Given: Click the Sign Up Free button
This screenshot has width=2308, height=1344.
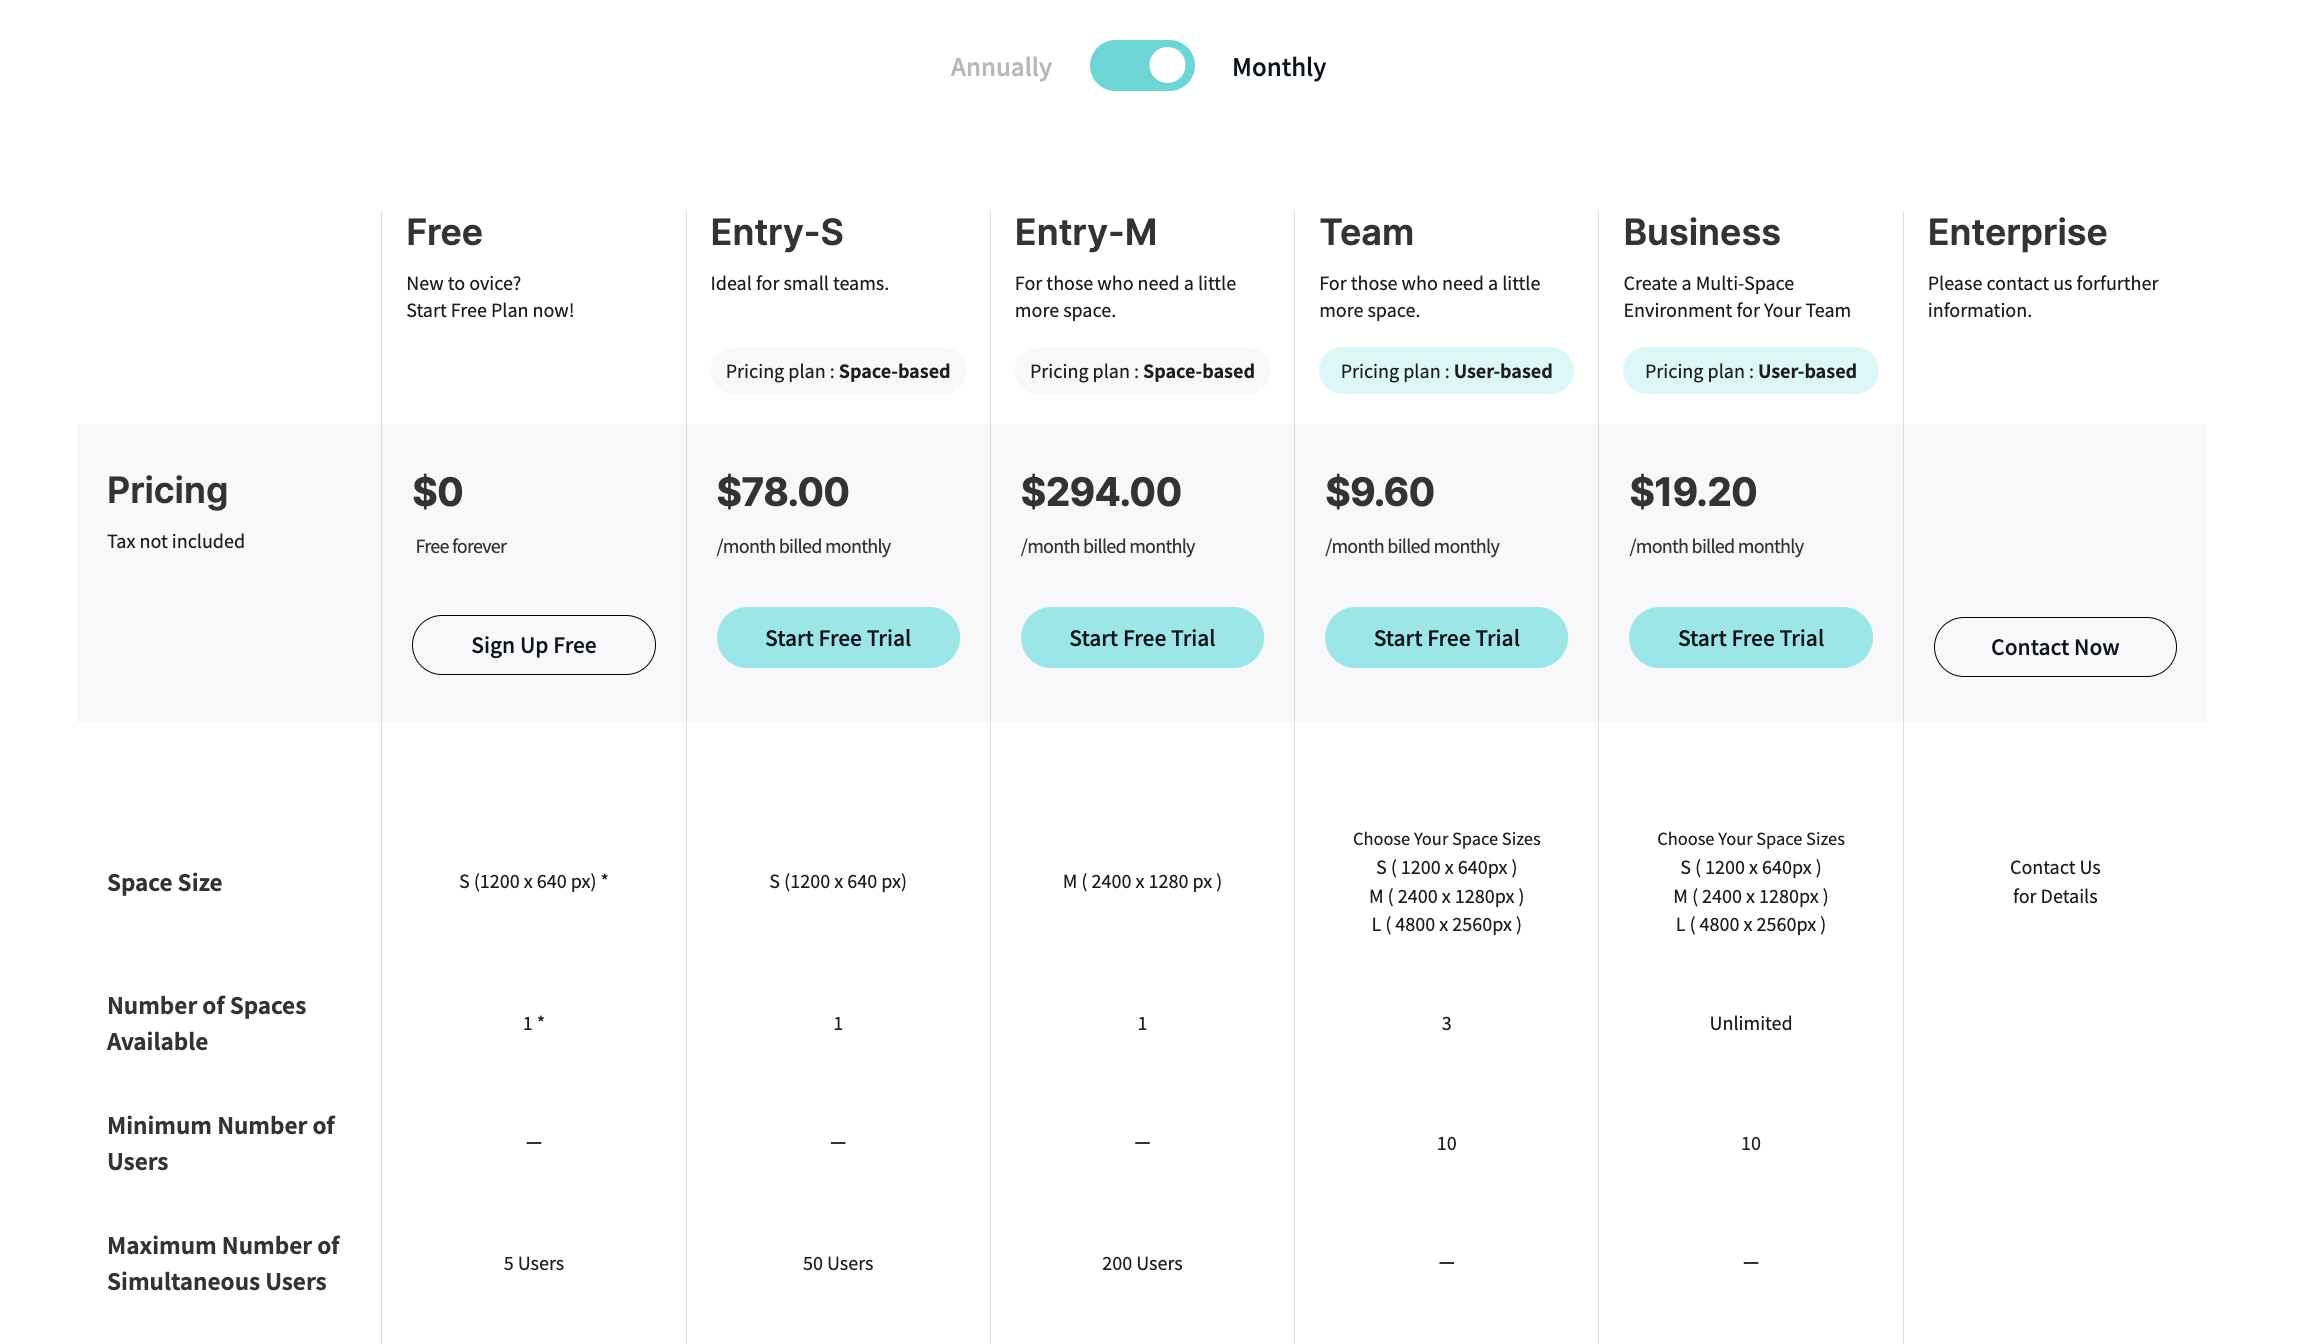Looking at the screenshot, I should click(533, 645).
